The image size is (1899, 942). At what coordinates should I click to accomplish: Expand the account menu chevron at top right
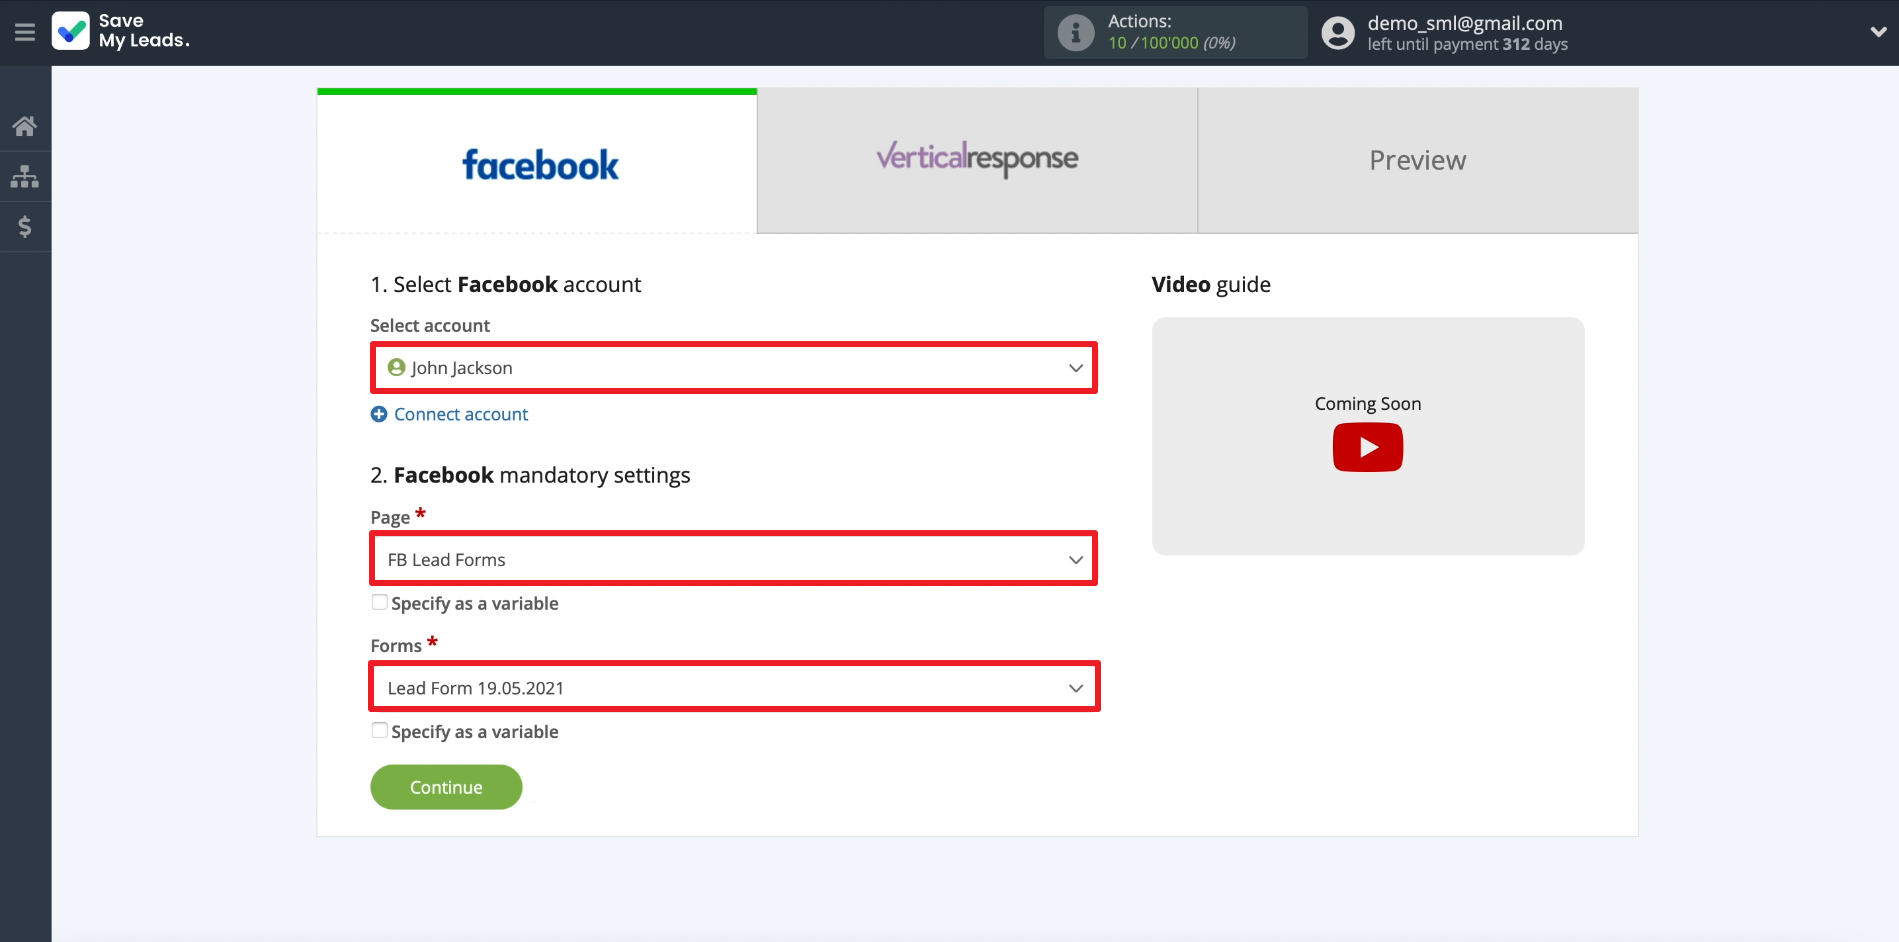tap(1877, 32)
